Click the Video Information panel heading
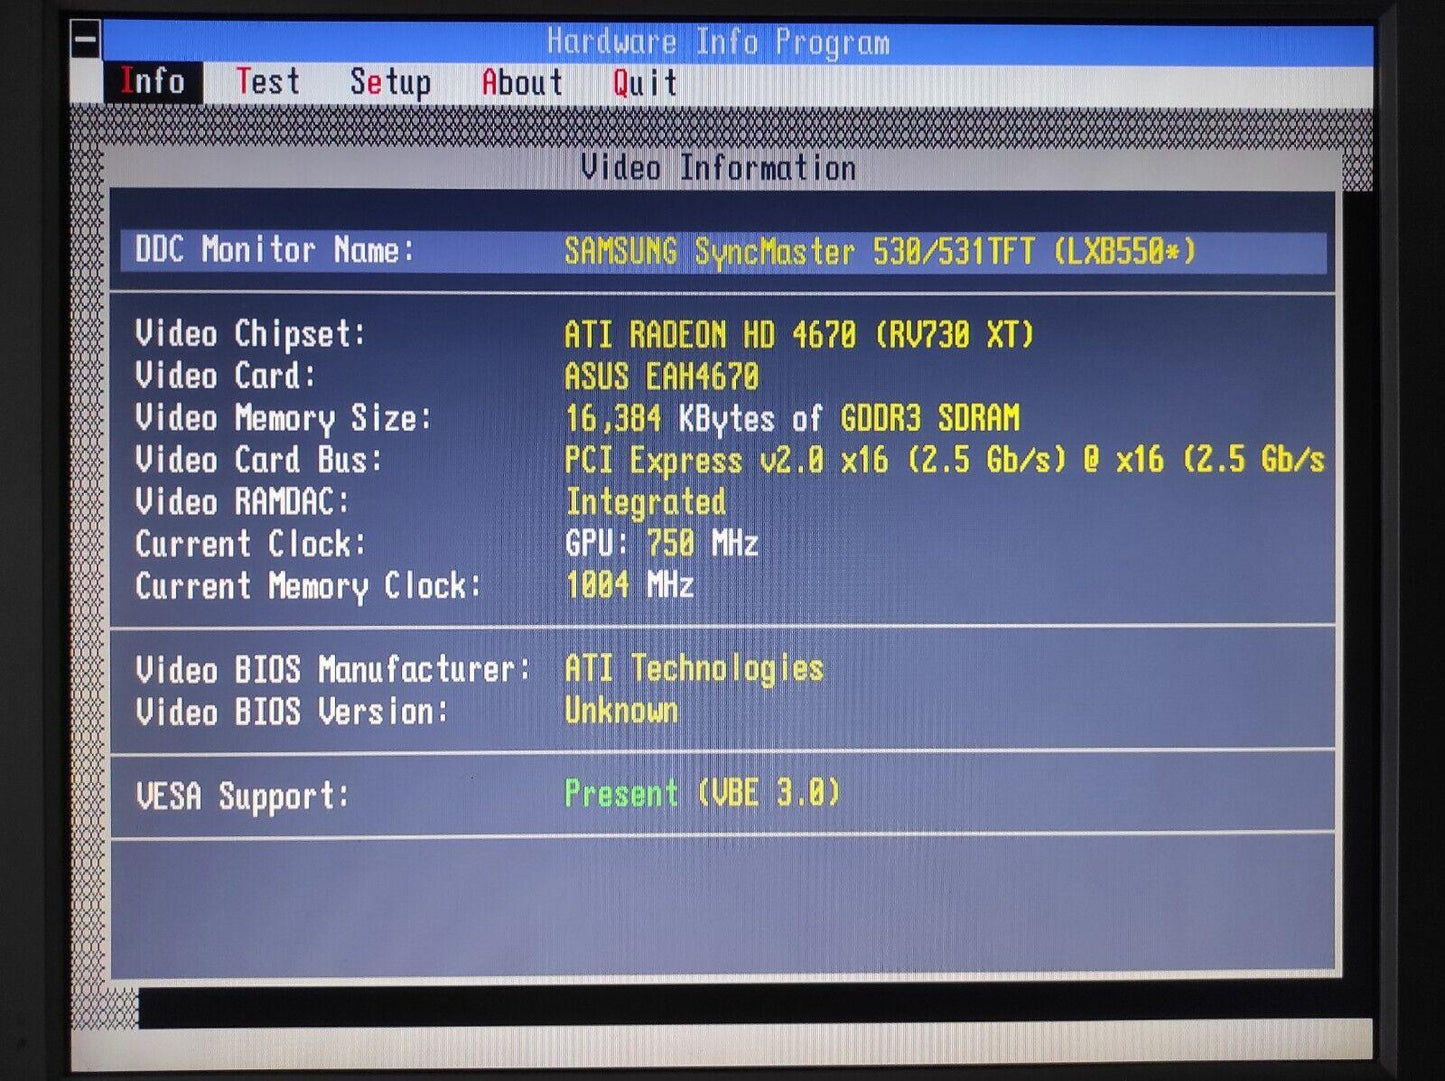The image size is (1445, 1081). [718, 168]
